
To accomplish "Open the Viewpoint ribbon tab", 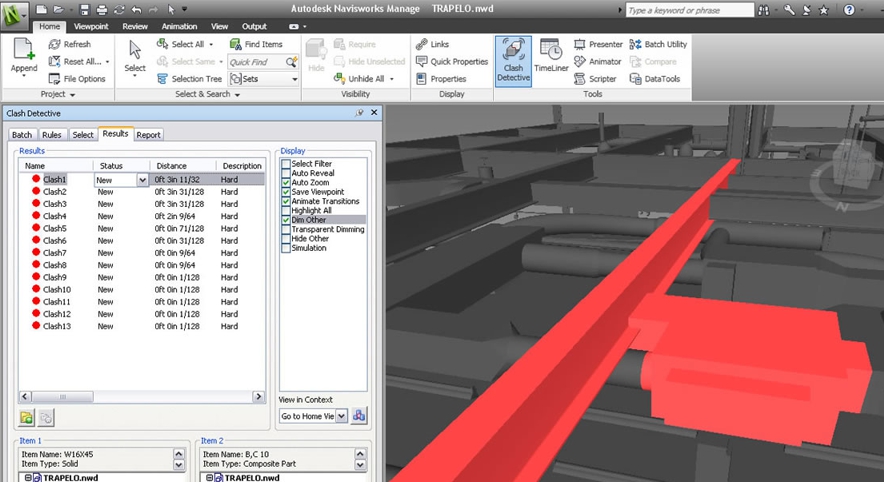I will click(x=91, y=26).
